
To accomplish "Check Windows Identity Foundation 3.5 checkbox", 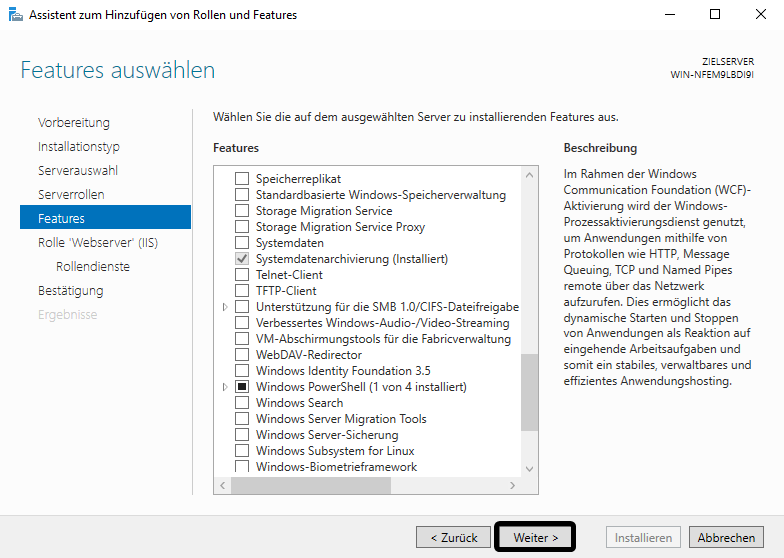I will [x=242, y=370].
